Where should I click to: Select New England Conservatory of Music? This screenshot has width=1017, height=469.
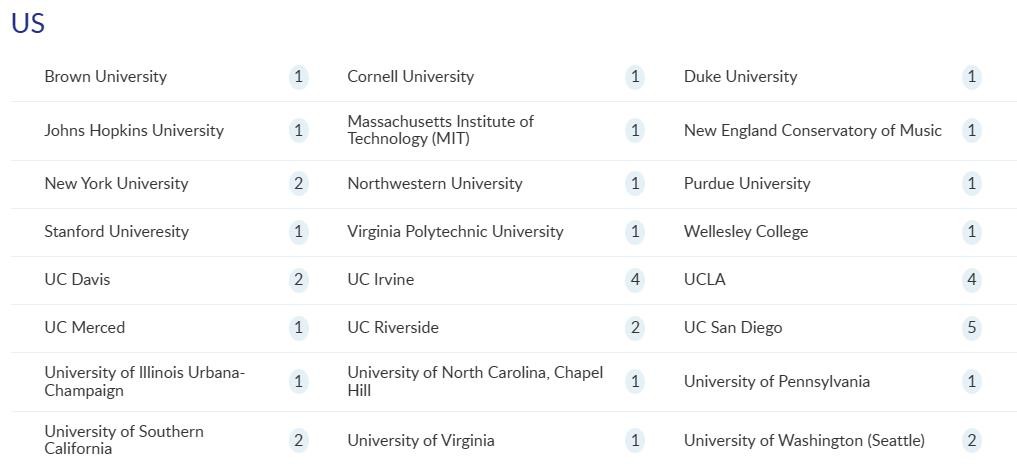pos(812,131)
